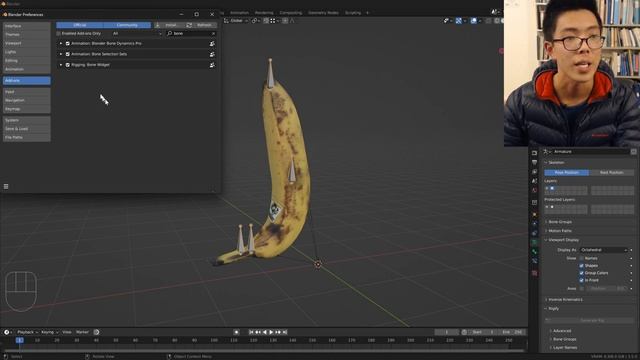Viewport: 640px width, 360px height.
Task: Click the Armature data name field
Action: (x=591, y=151)
